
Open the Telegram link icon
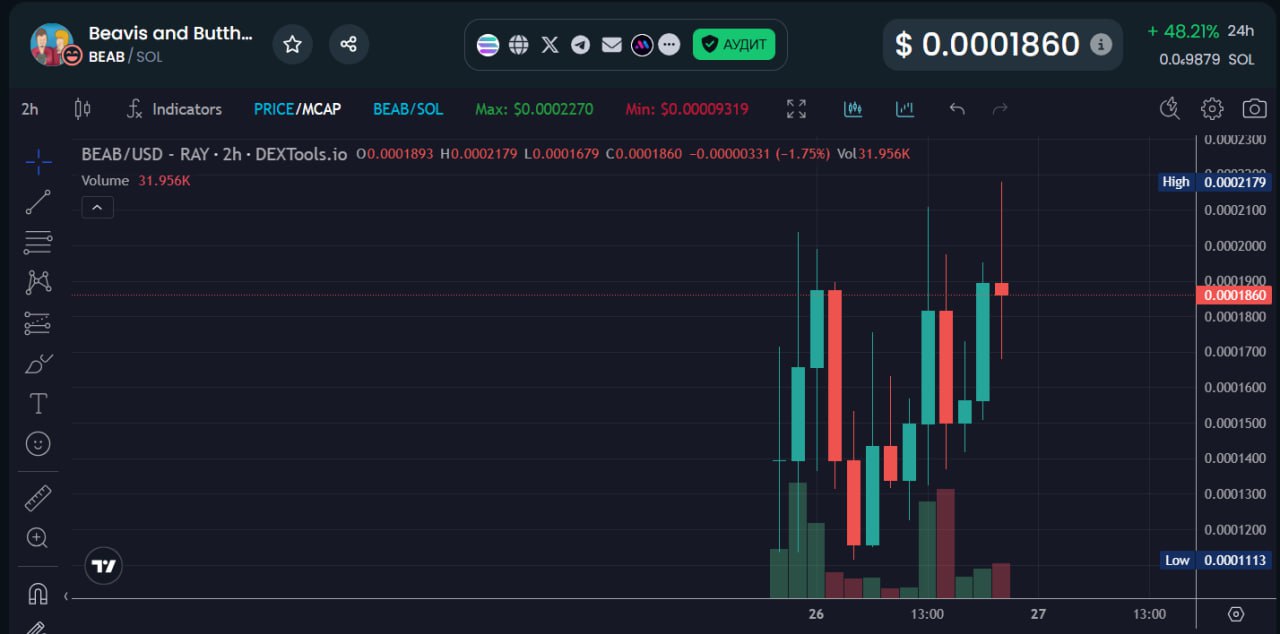[x=580, y=44]
